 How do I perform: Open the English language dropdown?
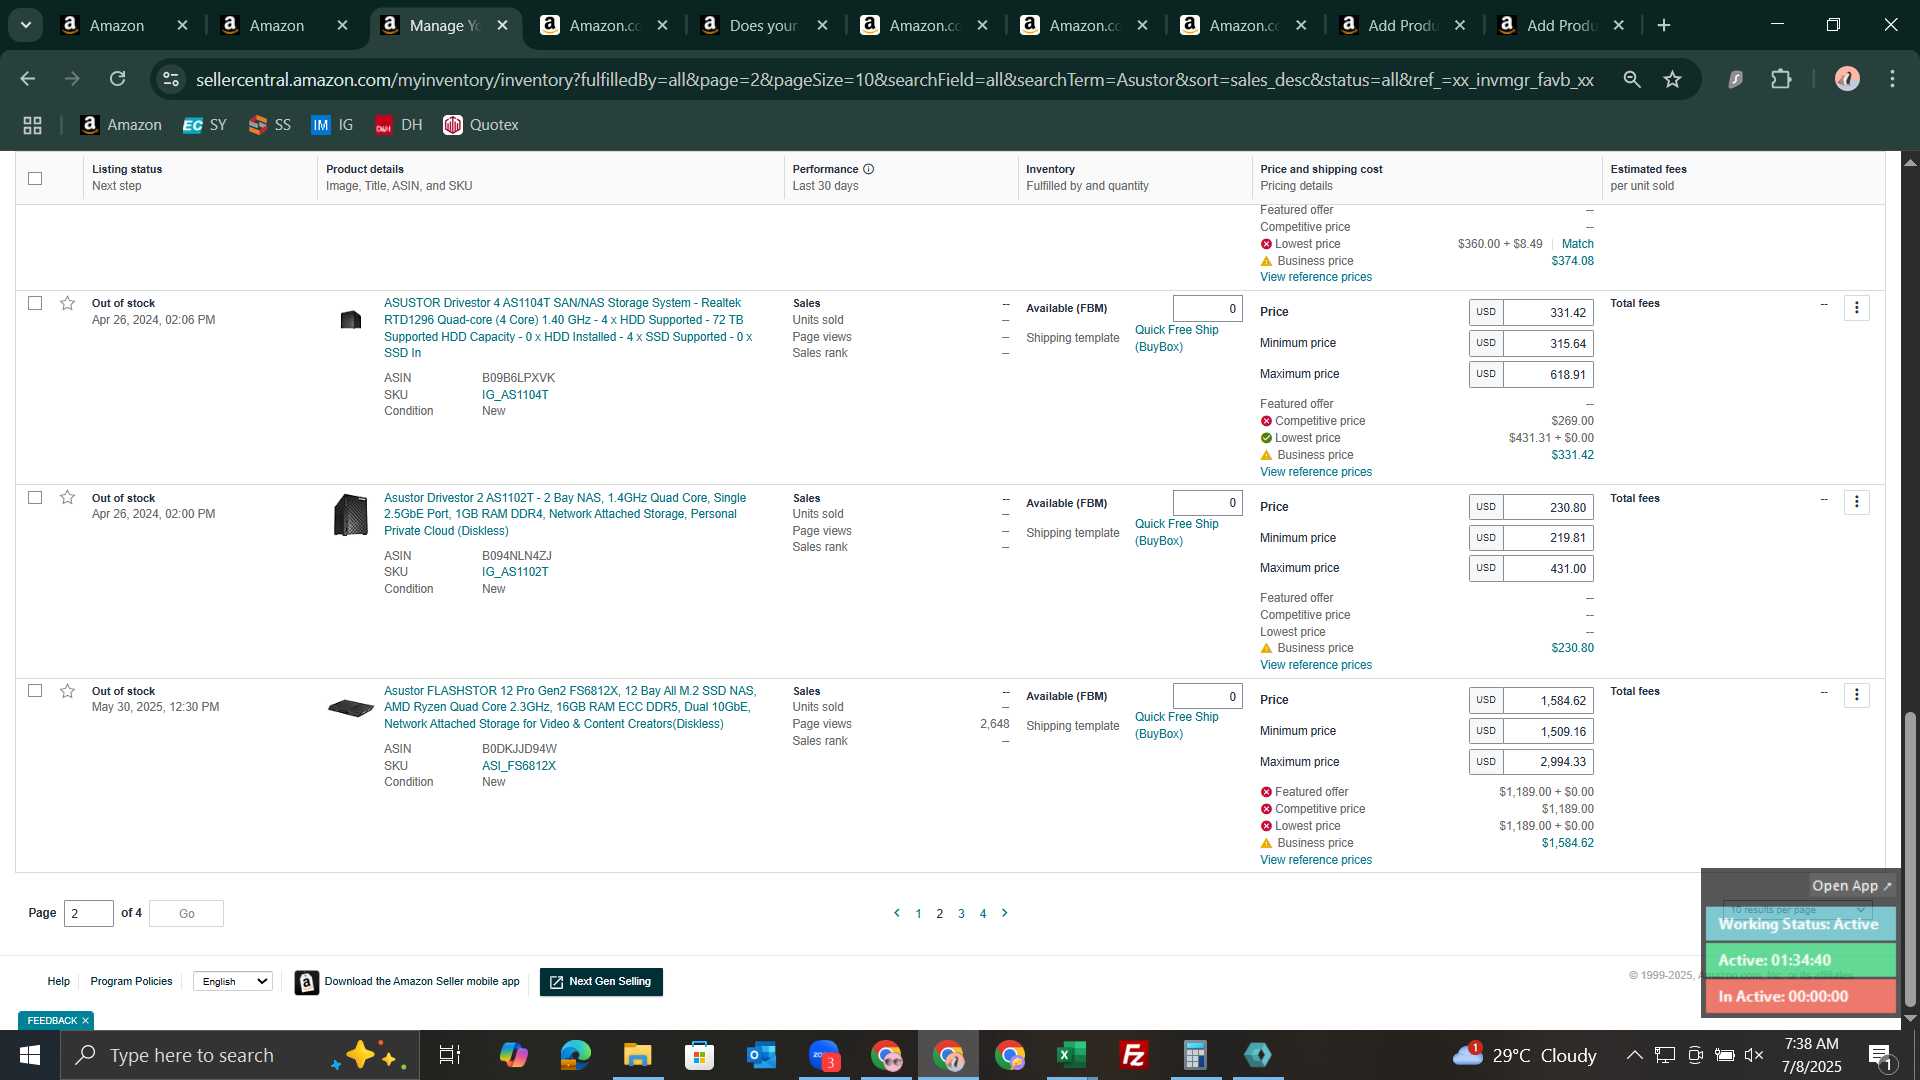[x=233, y=982]
